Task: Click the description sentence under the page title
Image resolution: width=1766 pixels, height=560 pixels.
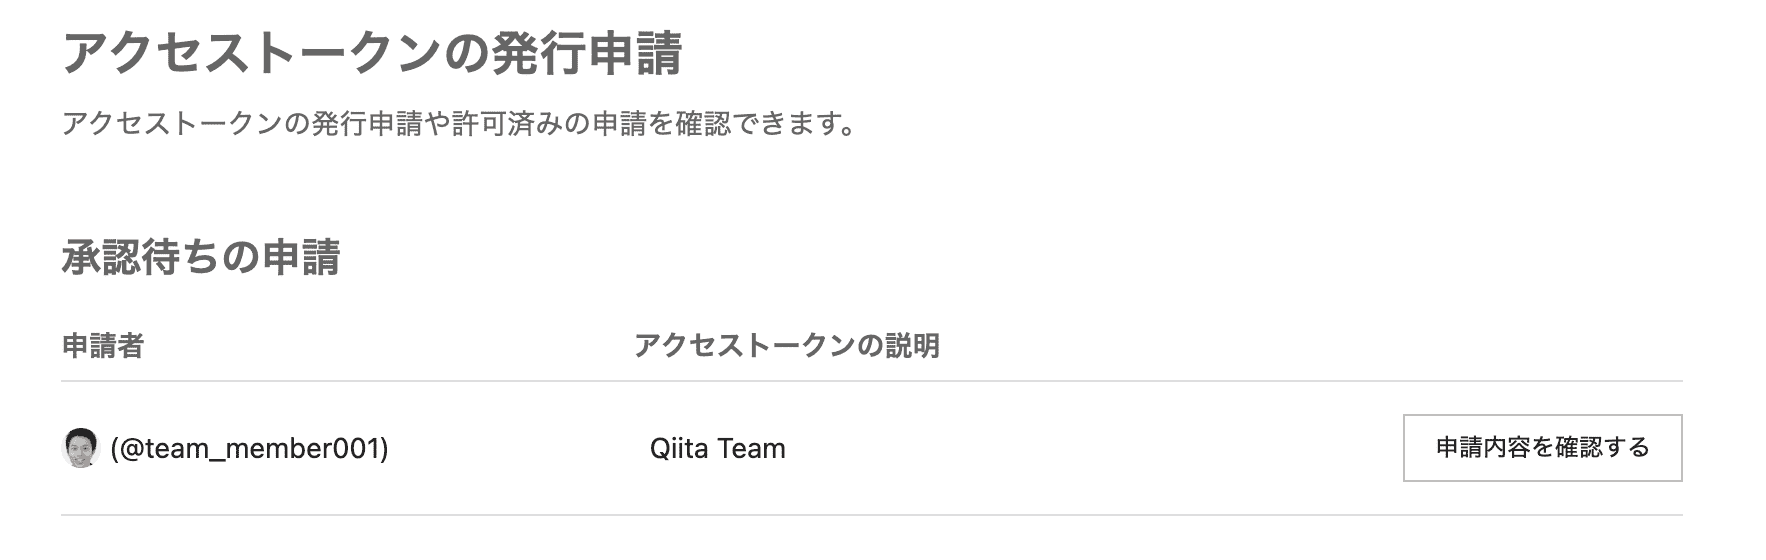Action: tap(458, 125)
